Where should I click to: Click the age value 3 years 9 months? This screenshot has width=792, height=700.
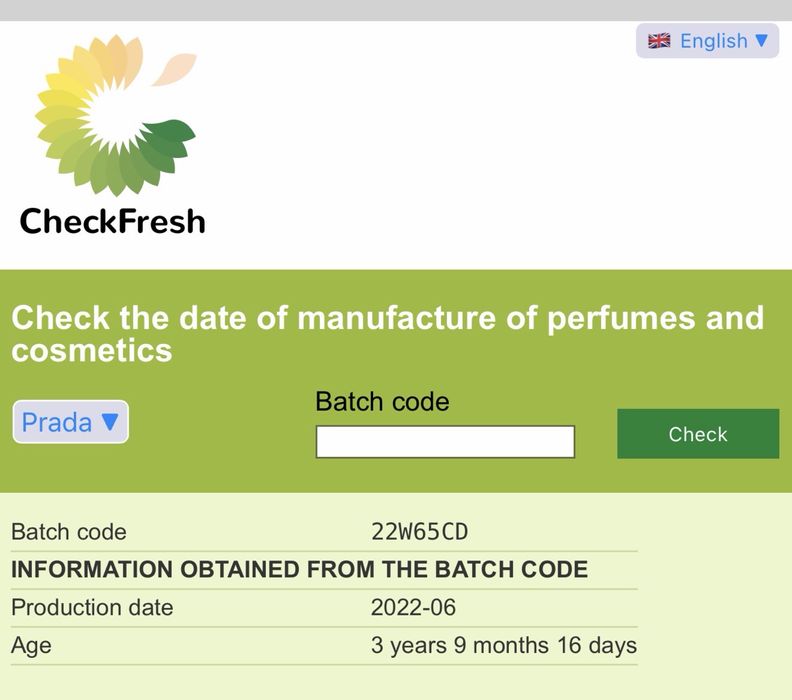(503, 645)
